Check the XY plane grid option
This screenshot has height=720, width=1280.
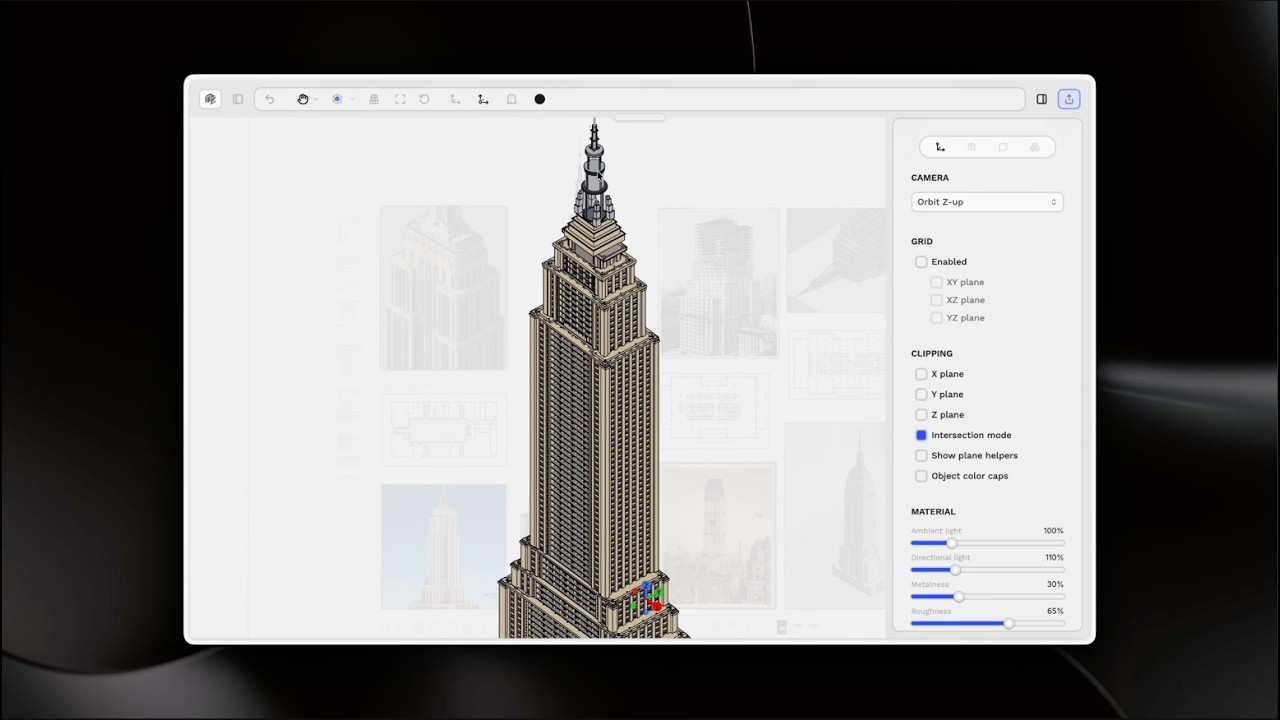[937, 282]
